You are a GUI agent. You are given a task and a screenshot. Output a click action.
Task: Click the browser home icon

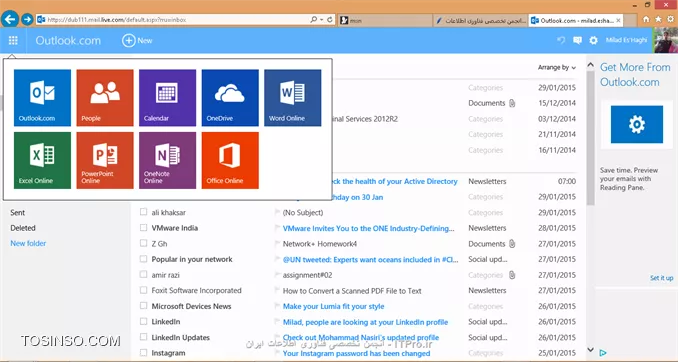pyautogui.click(x=646, y=19)
